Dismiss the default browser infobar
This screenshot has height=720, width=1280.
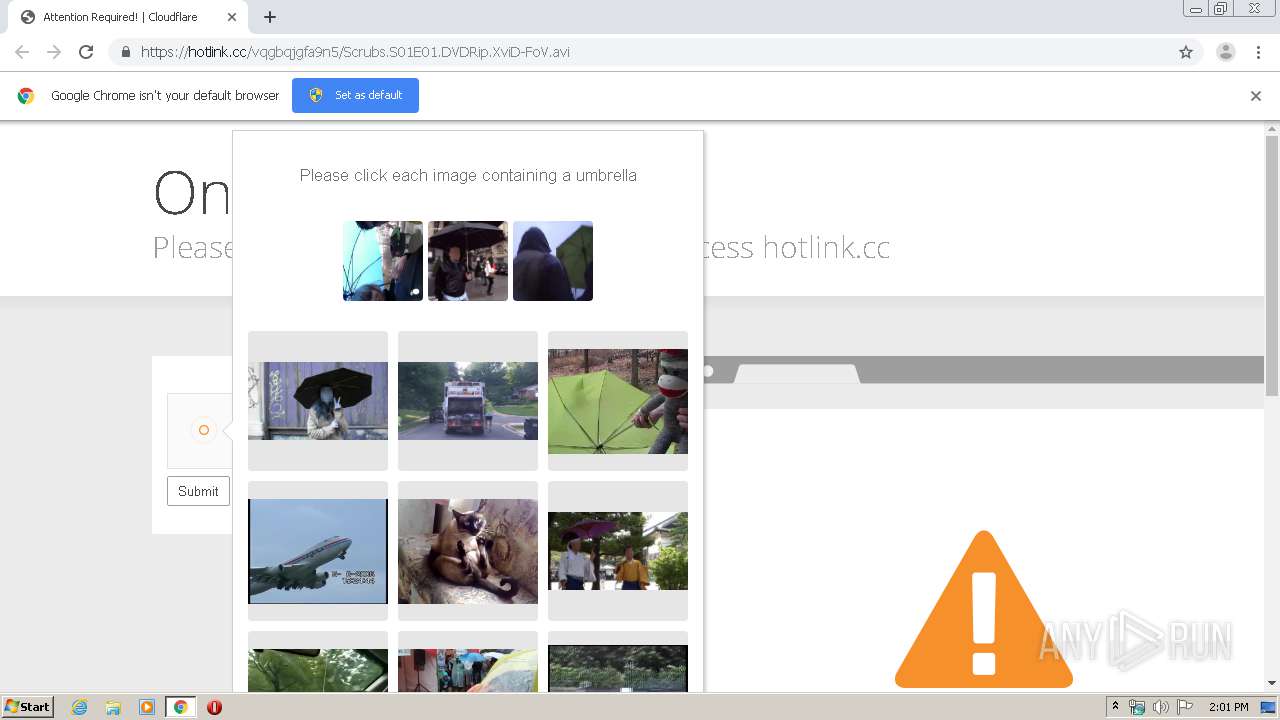pyautogui.click(x=1256, y=96)
